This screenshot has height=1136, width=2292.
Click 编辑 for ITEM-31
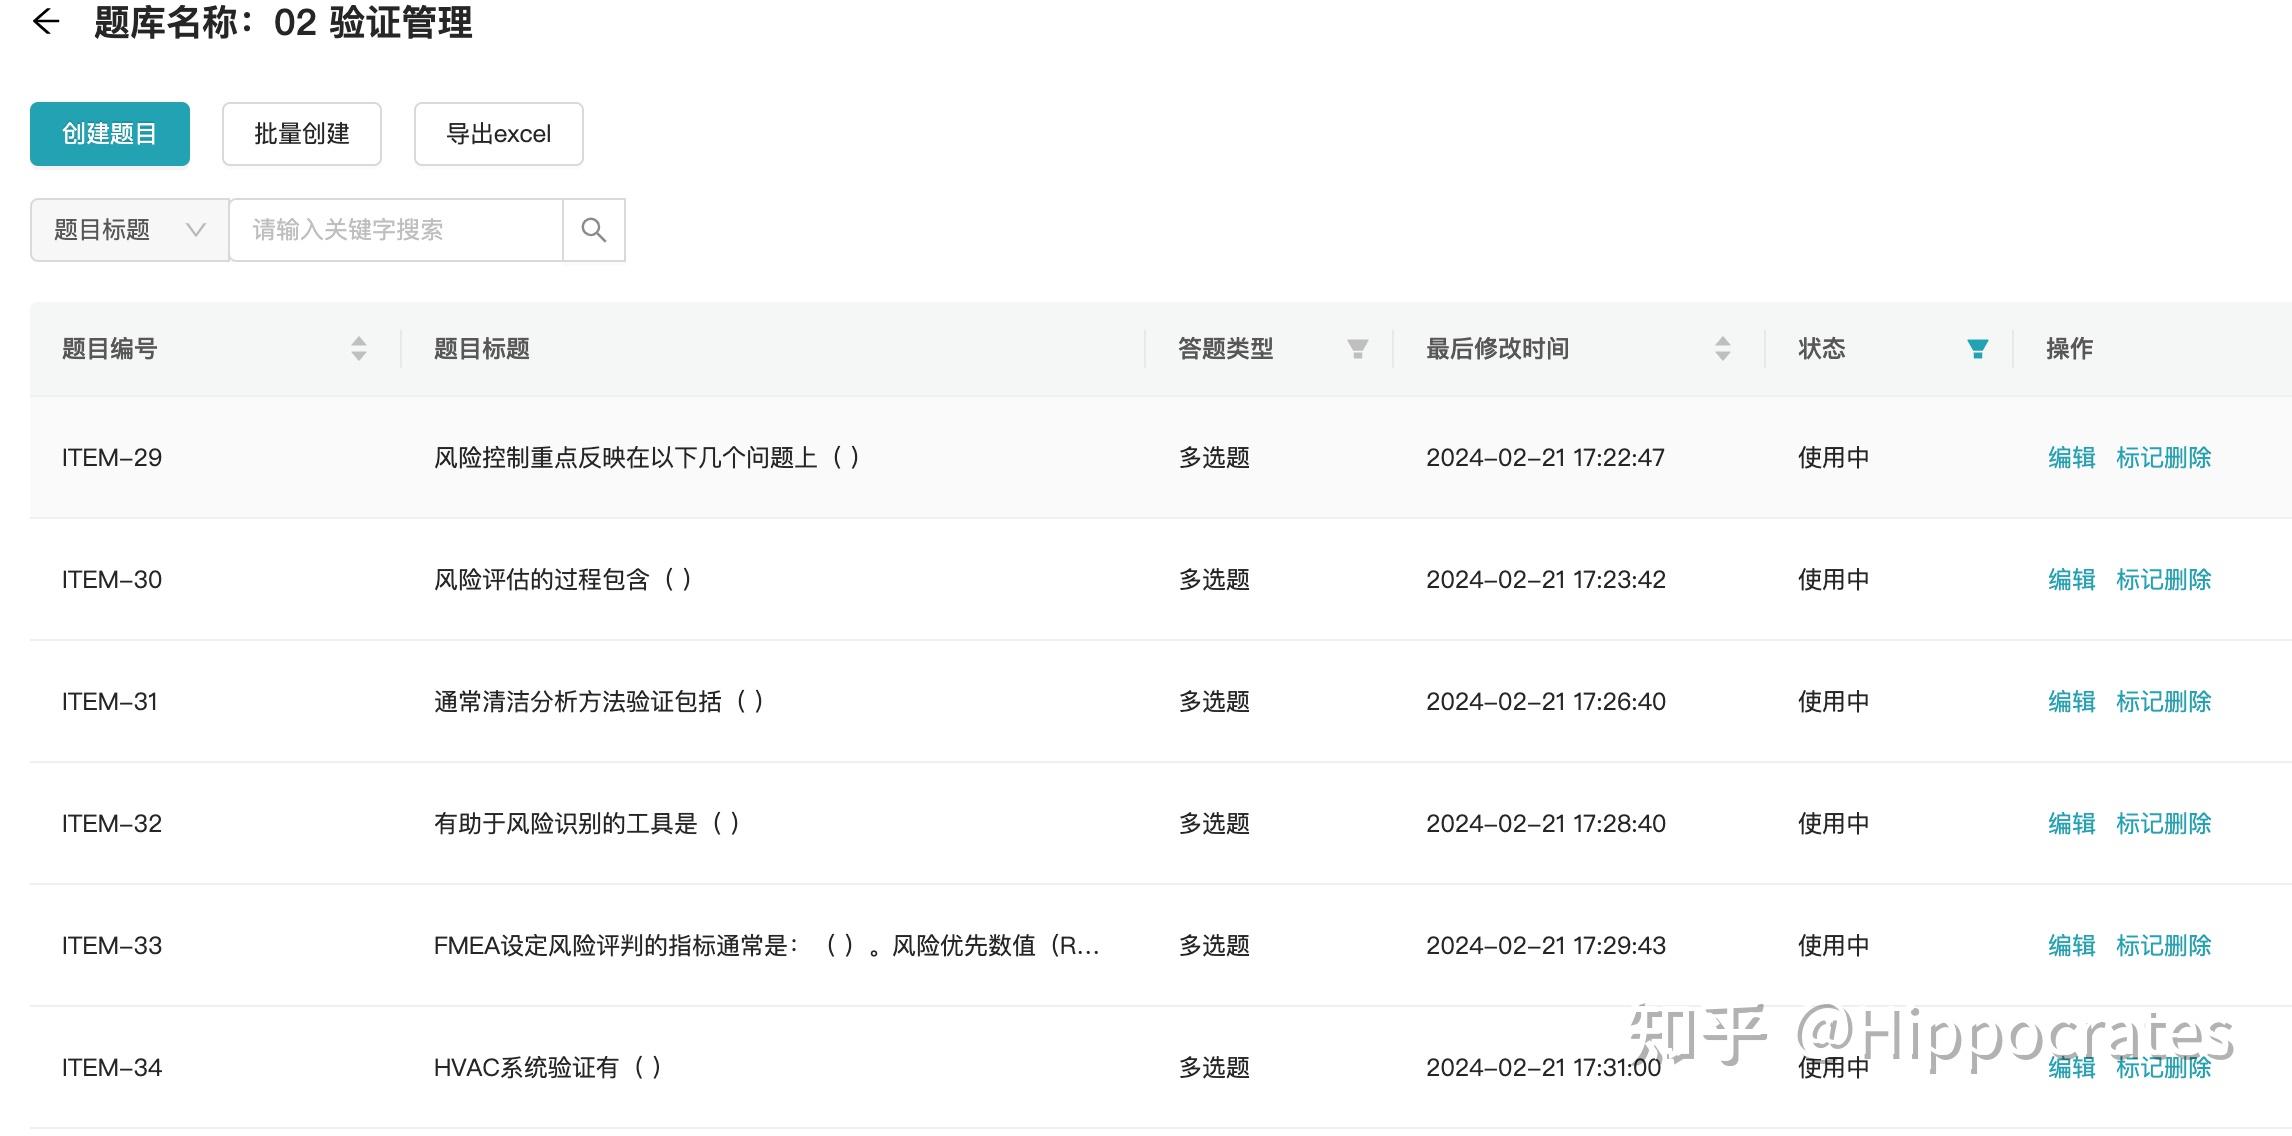(2071, 702)
